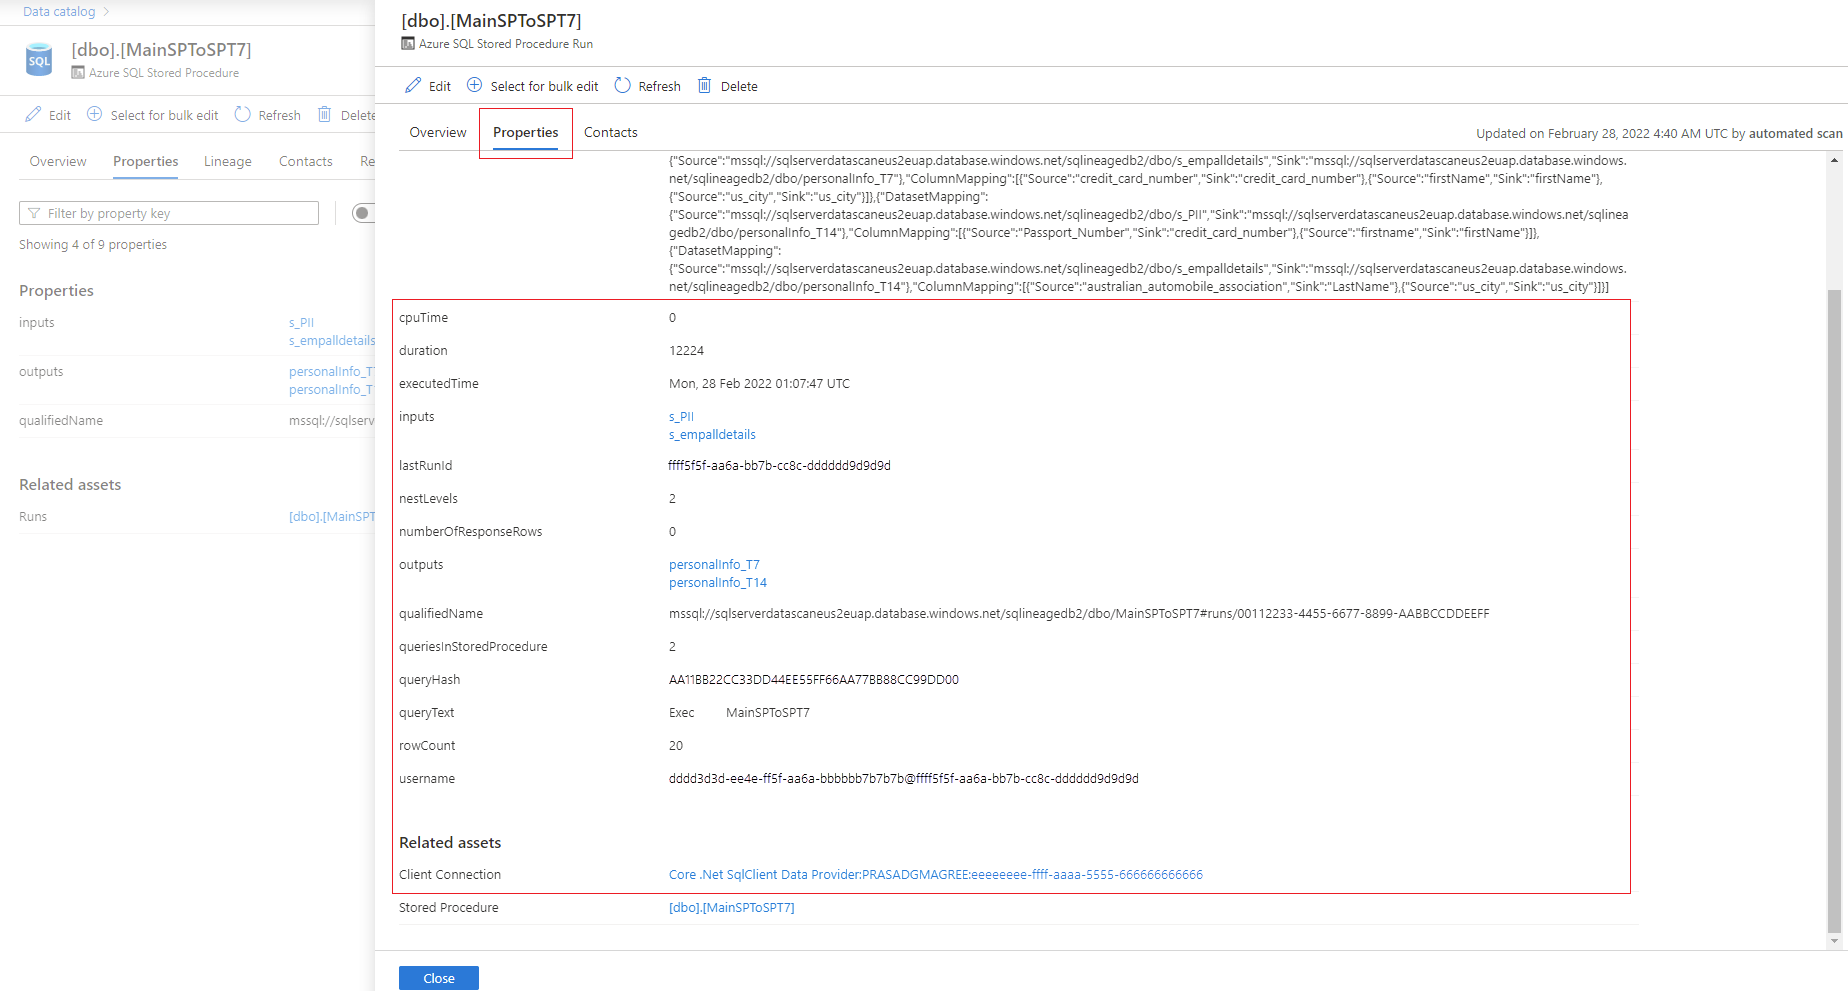The image size is (1848, 991).
Task: Open the background Overview tab
Action: (x=58, y=161)
